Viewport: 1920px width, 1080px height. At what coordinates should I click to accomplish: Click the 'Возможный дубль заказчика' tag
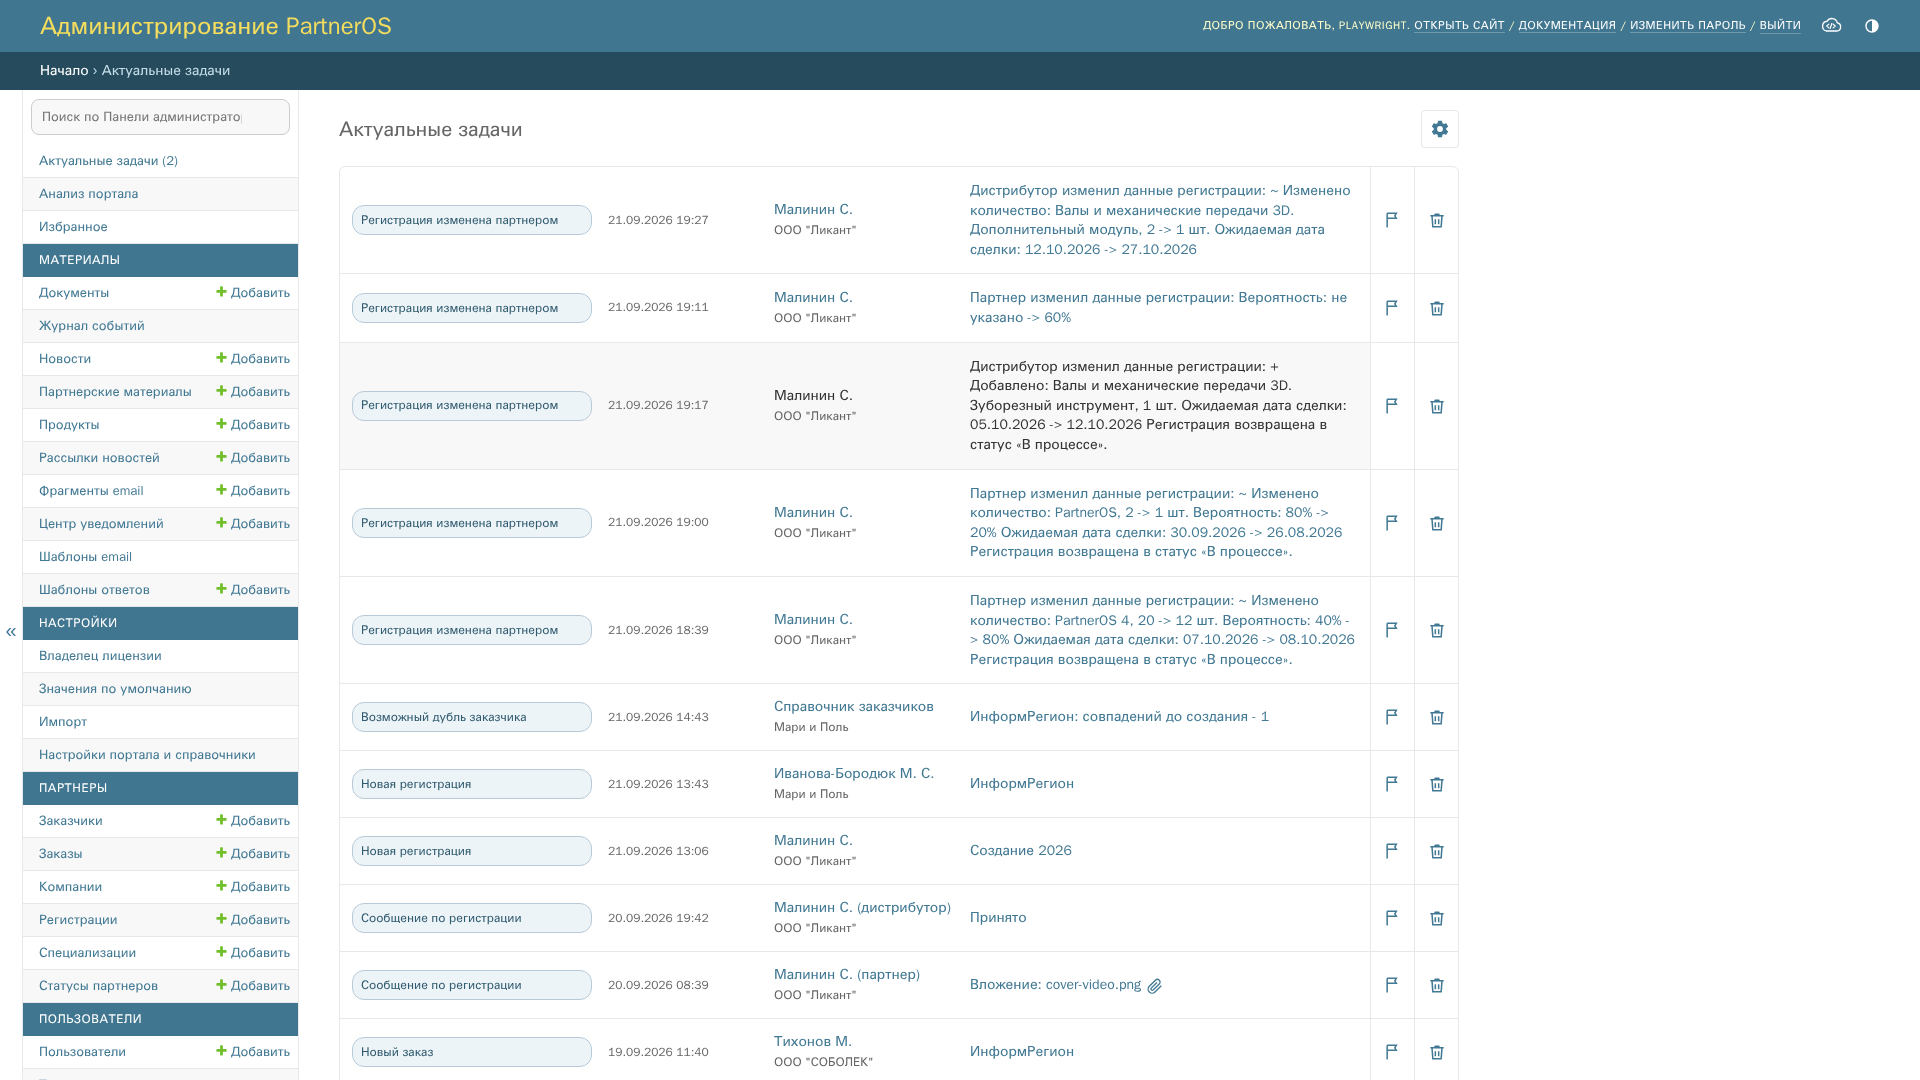[x=471, y=717]
